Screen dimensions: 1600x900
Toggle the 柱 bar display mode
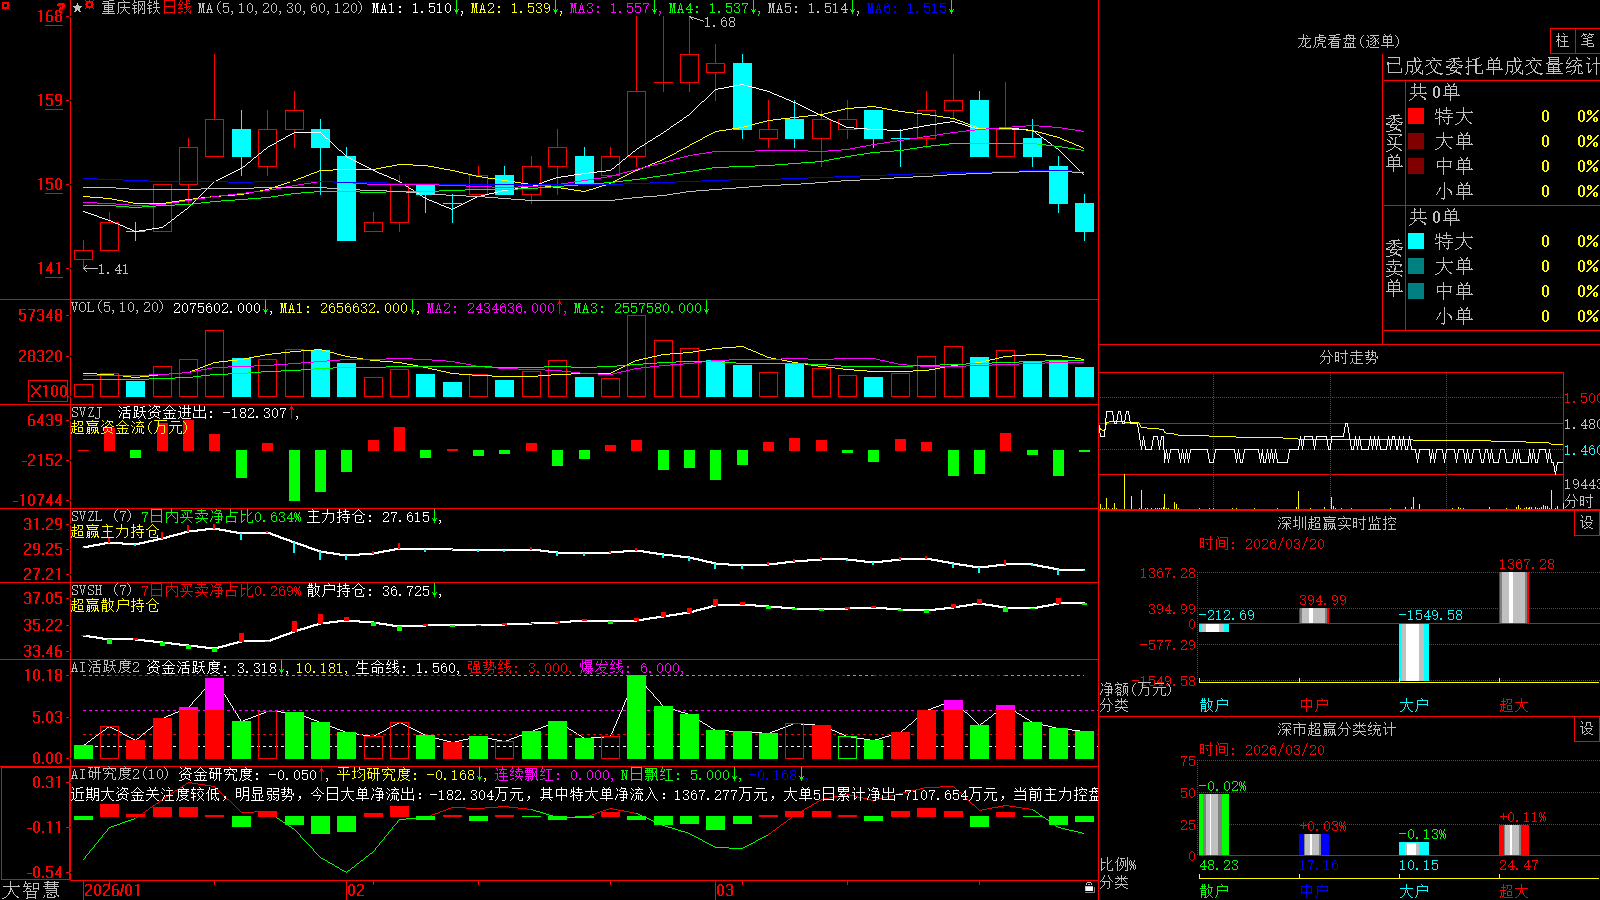[x=1562, y=41]
